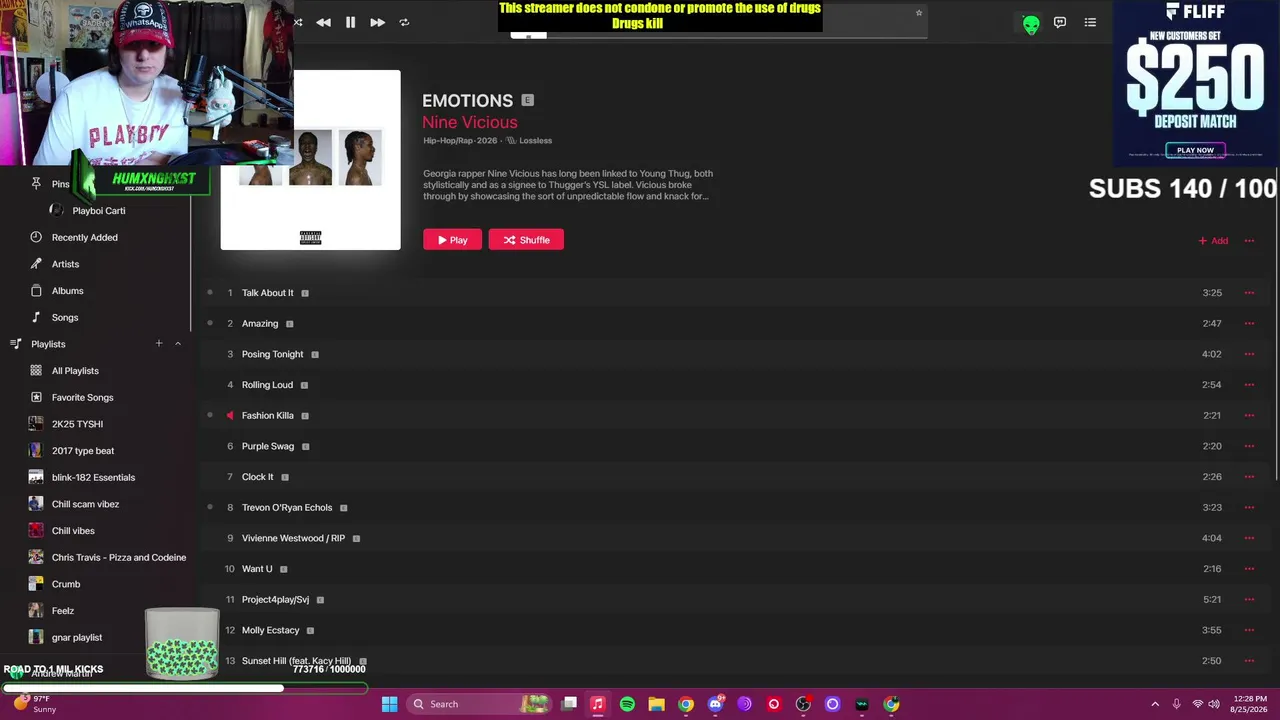This screenshot has height=720, width=1280.
Task: Open the Playing Next queue list
Action: [x=1090, y=22]
